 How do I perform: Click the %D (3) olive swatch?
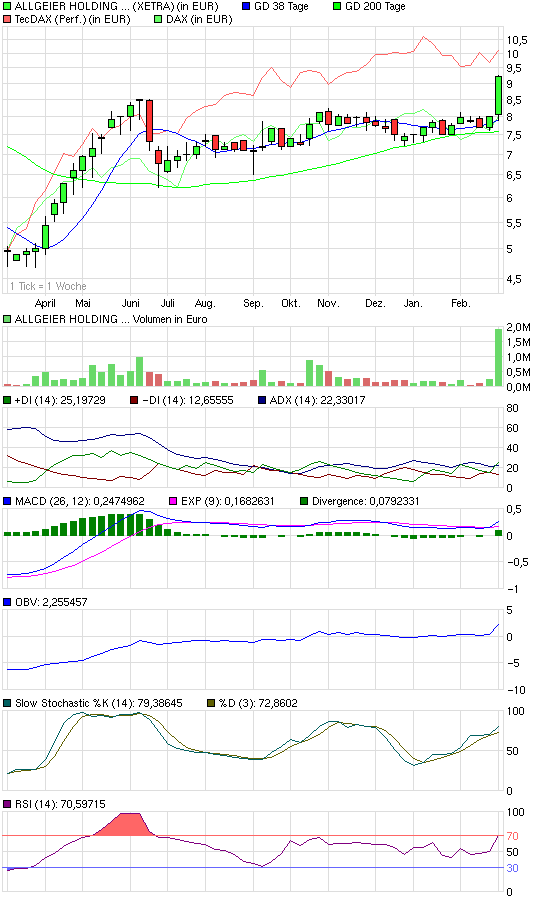point(211,703)
